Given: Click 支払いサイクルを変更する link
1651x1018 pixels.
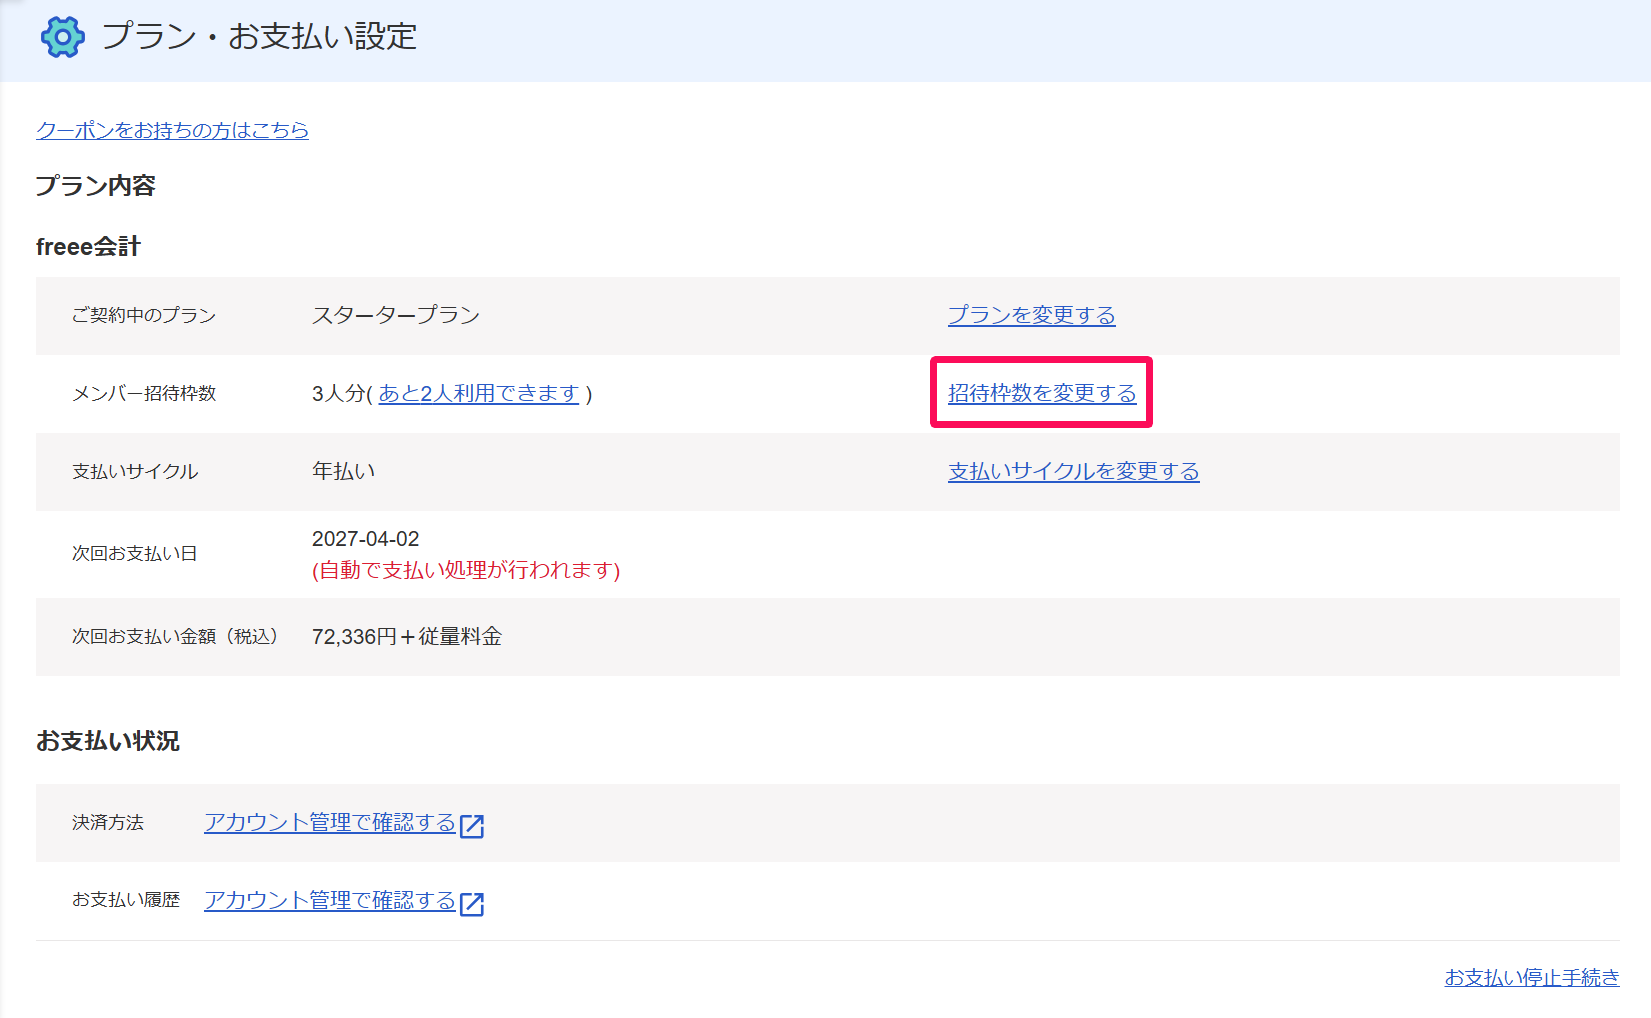Looking at the screenshot, I should [1073, 471].
